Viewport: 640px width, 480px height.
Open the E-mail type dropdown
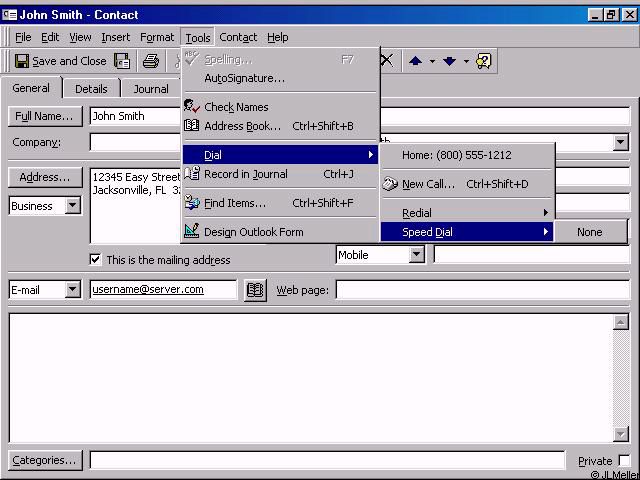(72, 290)
